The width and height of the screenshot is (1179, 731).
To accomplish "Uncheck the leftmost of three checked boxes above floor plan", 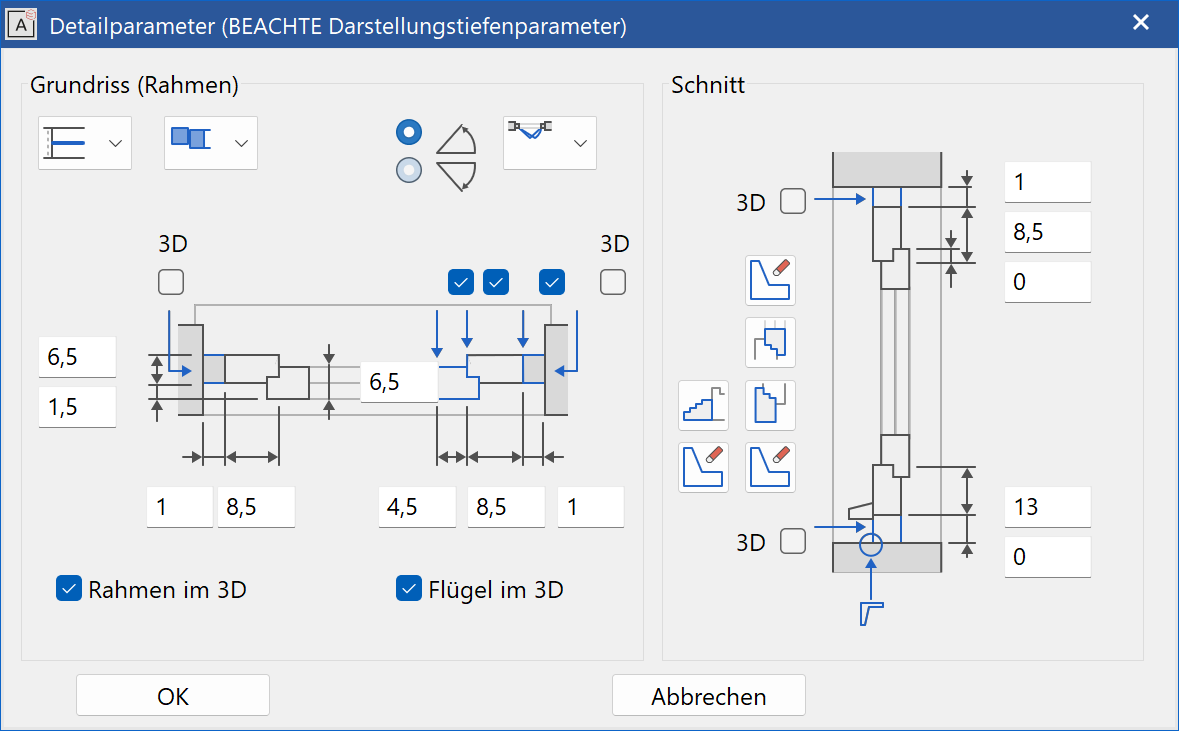I will click(x=461, y=282).
